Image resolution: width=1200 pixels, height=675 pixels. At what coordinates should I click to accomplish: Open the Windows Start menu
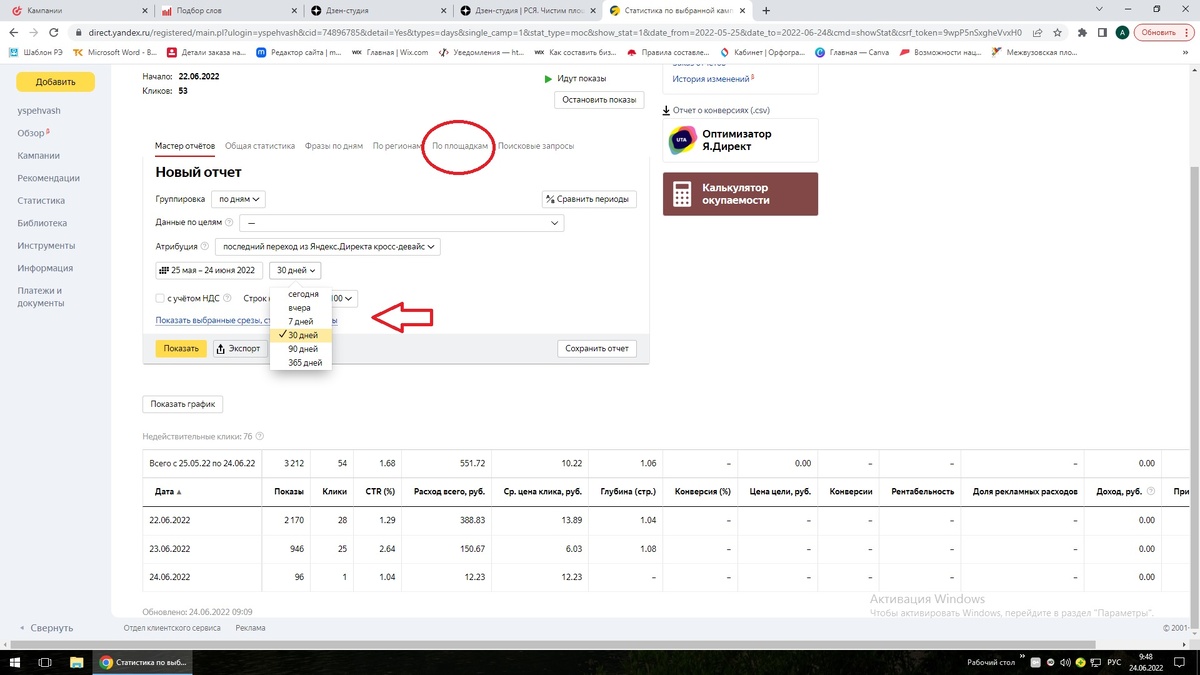pos(16,662)
